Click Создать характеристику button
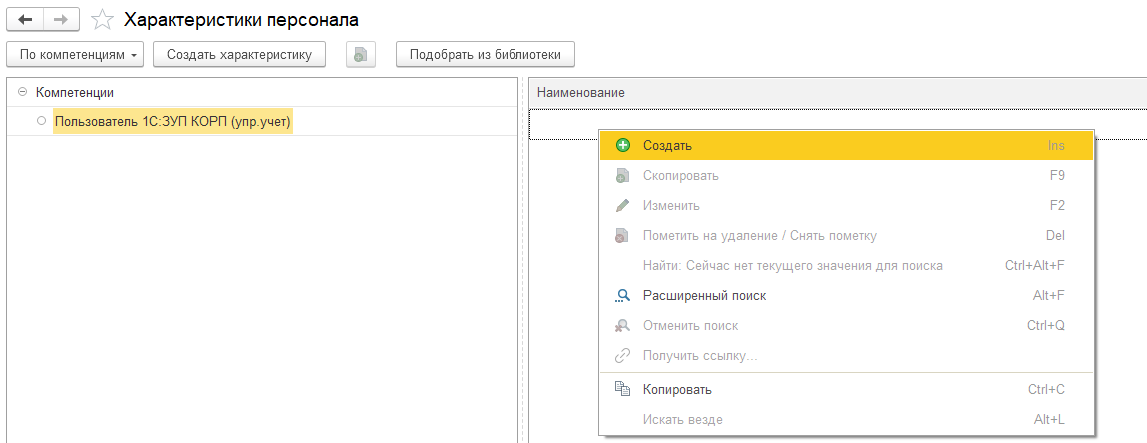This screenshot has width=1147, height=443. point(239,55)
